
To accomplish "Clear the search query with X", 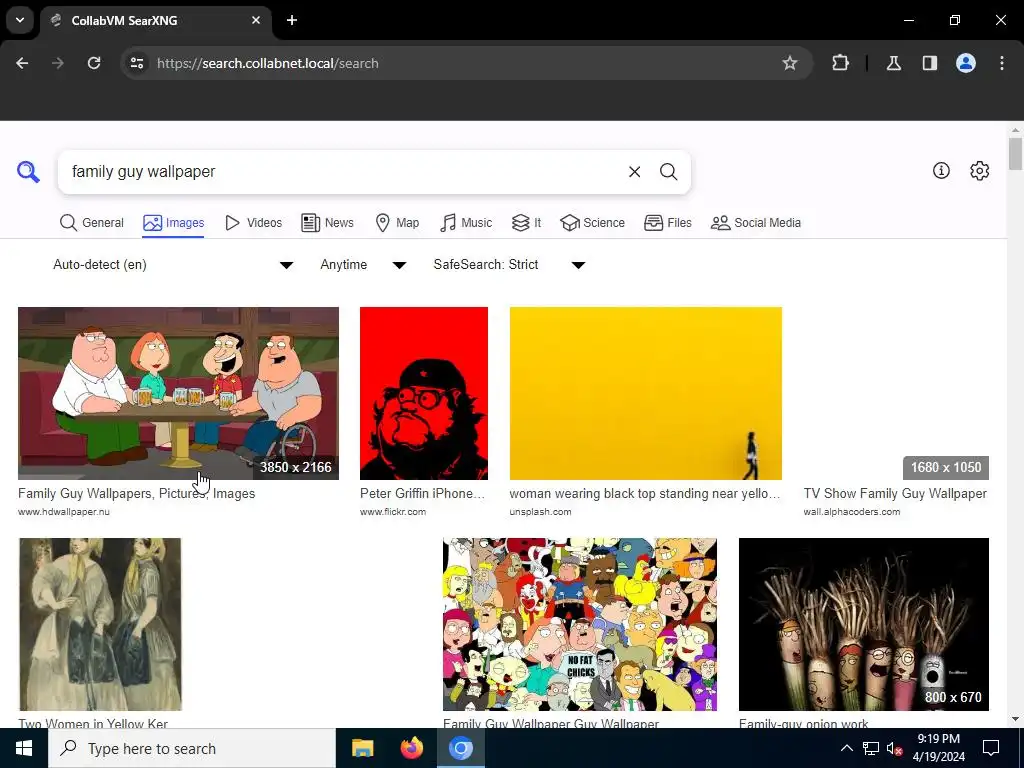I will pyautogui.click(x=634, y=172).
